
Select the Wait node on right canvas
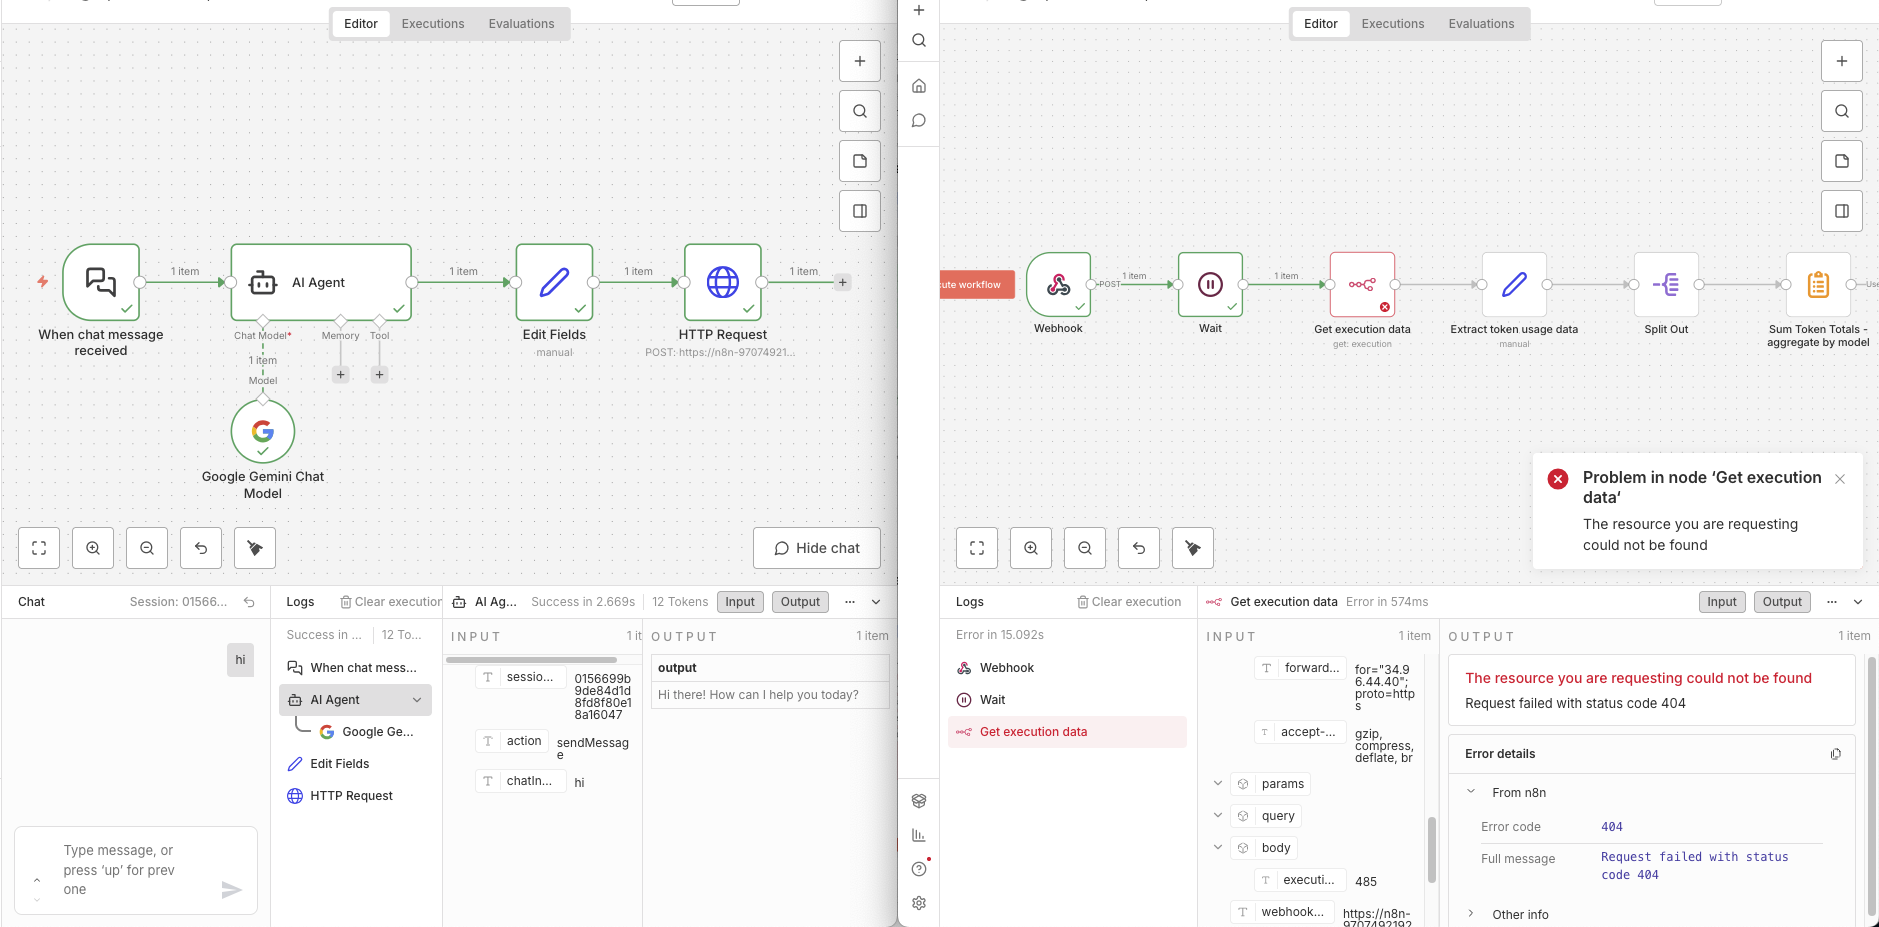1210,285
